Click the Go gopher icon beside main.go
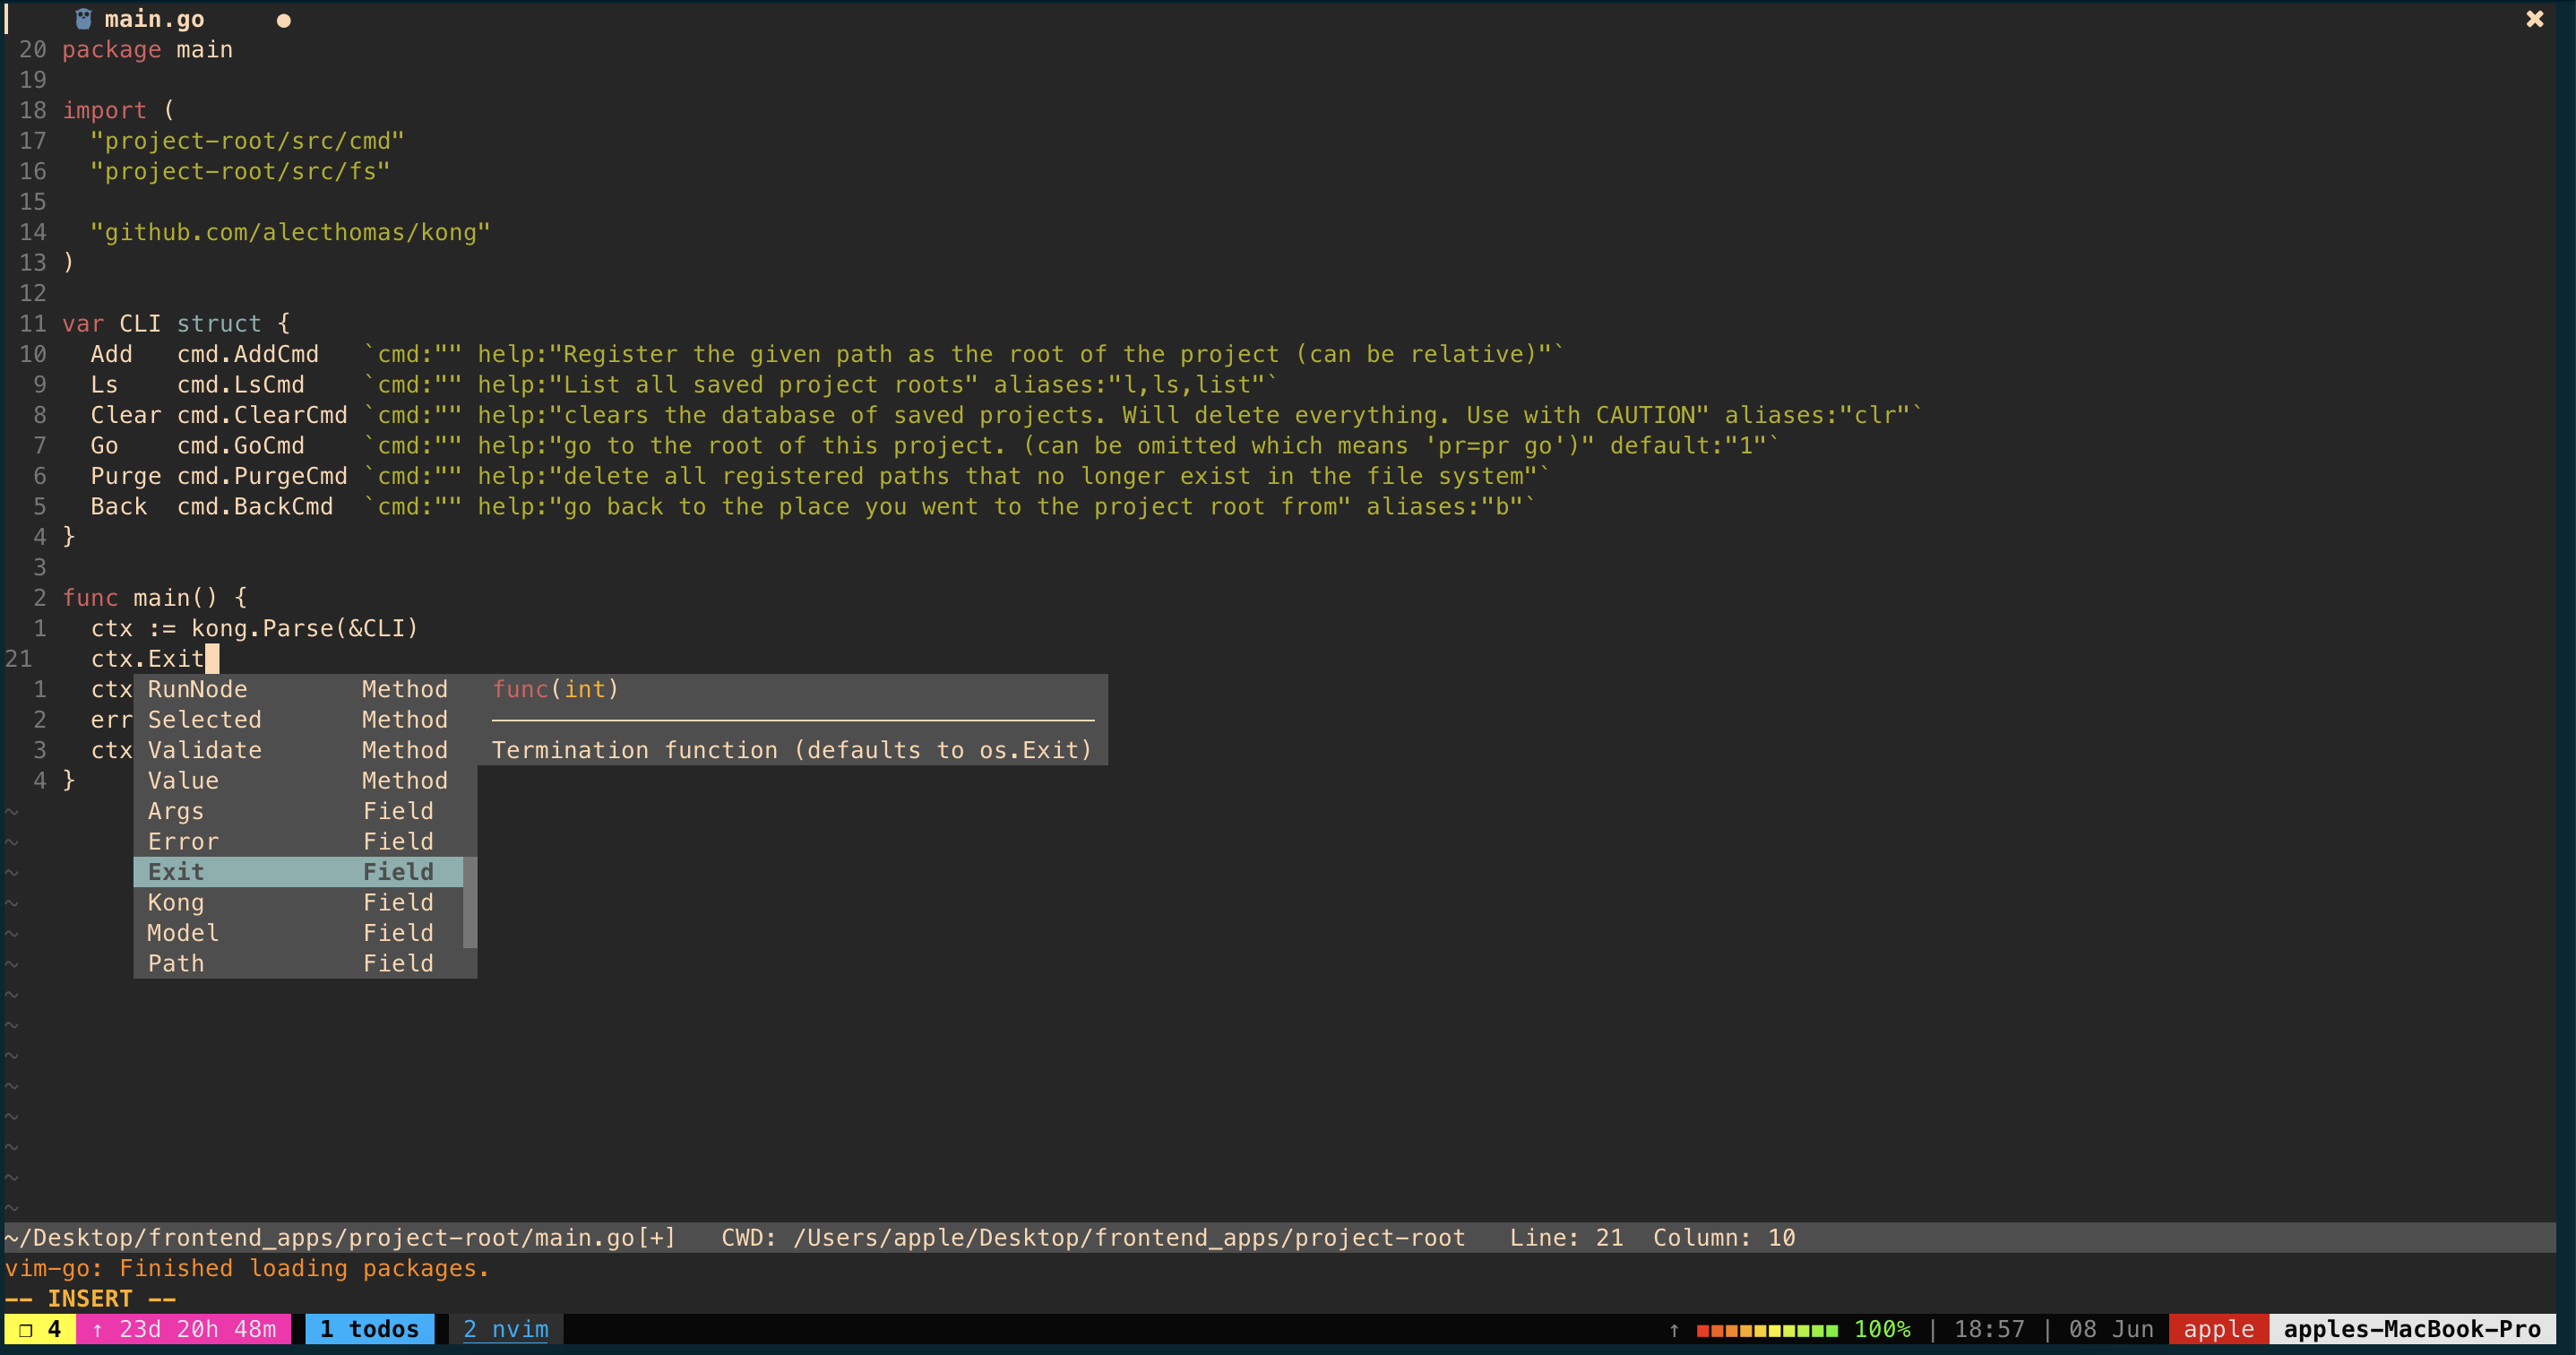Image resolution: width=2576 pixels, height=1355 pixels. click(83, 19)
